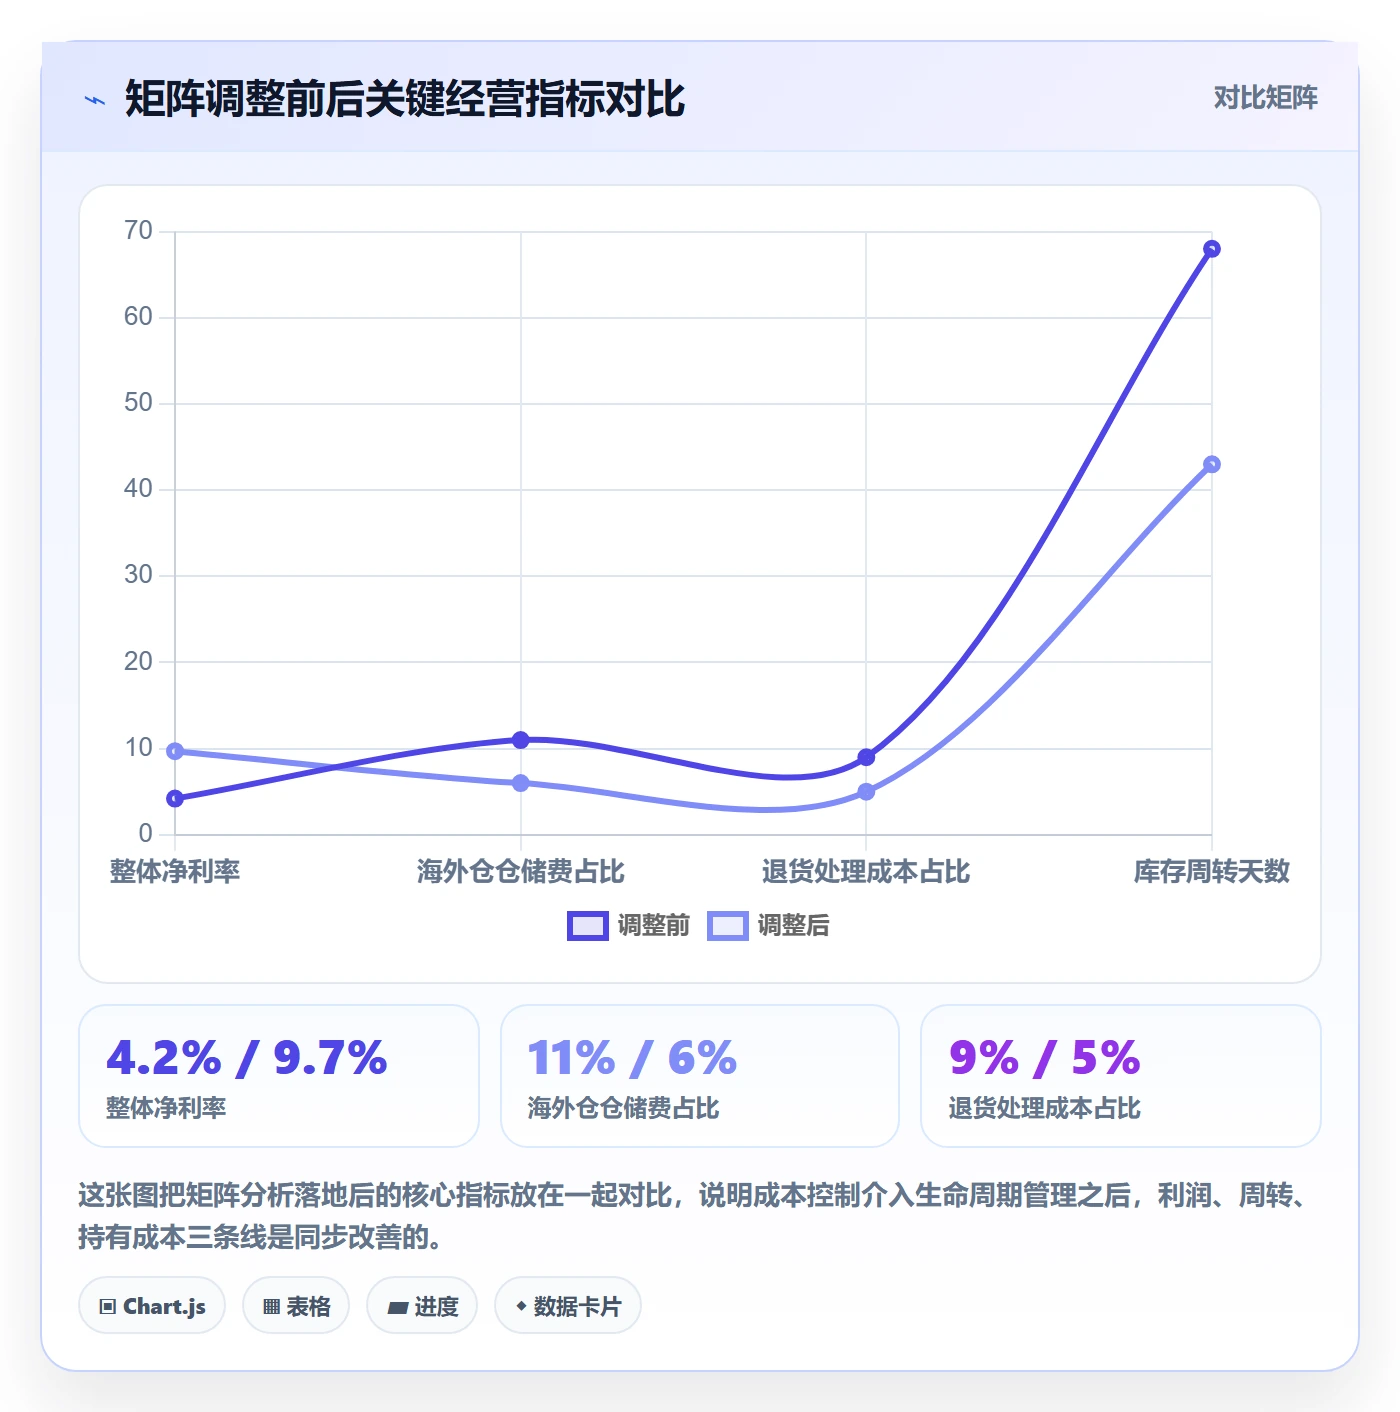
Task: Click the 调整前 data point at 退货处理成本占比
Action: [x=866, y=757]
